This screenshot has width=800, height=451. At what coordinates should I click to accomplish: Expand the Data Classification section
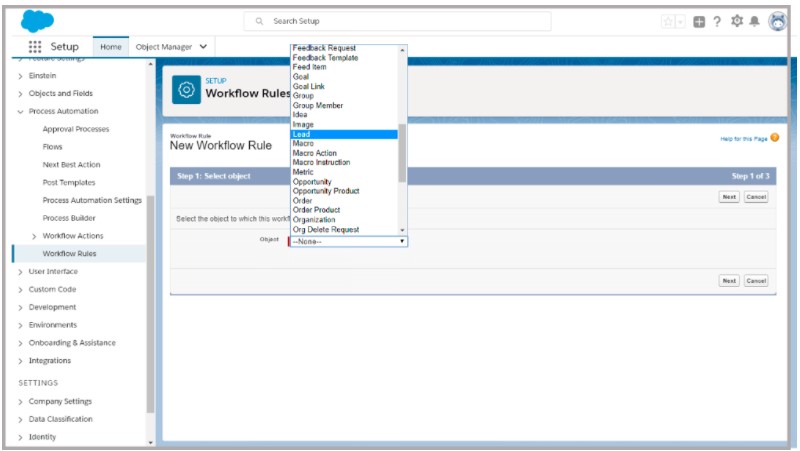[20, 419]
